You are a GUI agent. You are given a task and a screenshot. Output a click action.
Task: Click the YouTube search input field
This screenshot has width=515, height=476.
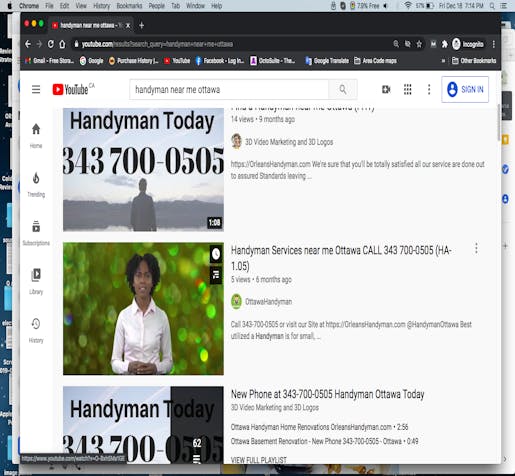tap(229, 89)
